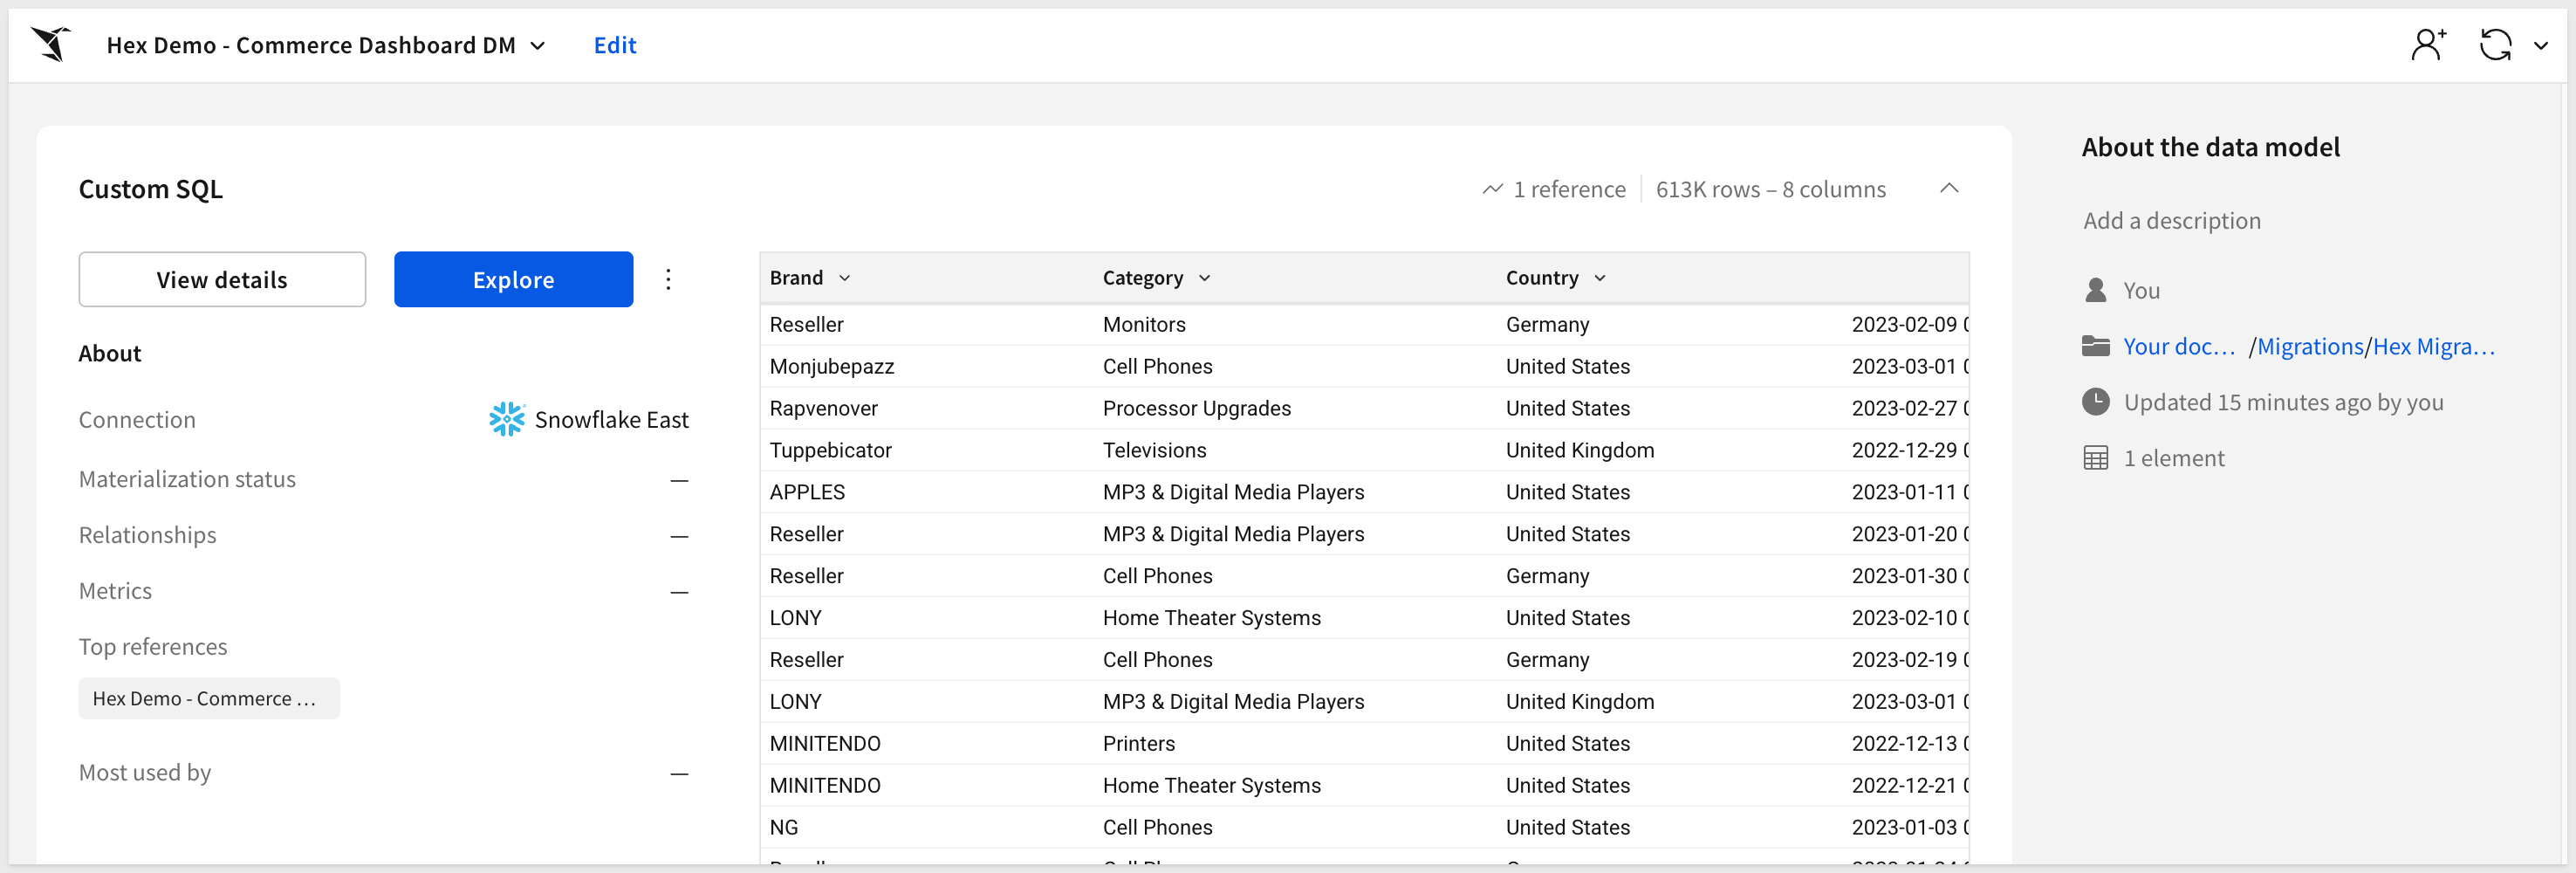This screenshot has width=2576, height=873.
Task: Open the Brand column dropdown
Action: tap(845, 278)
